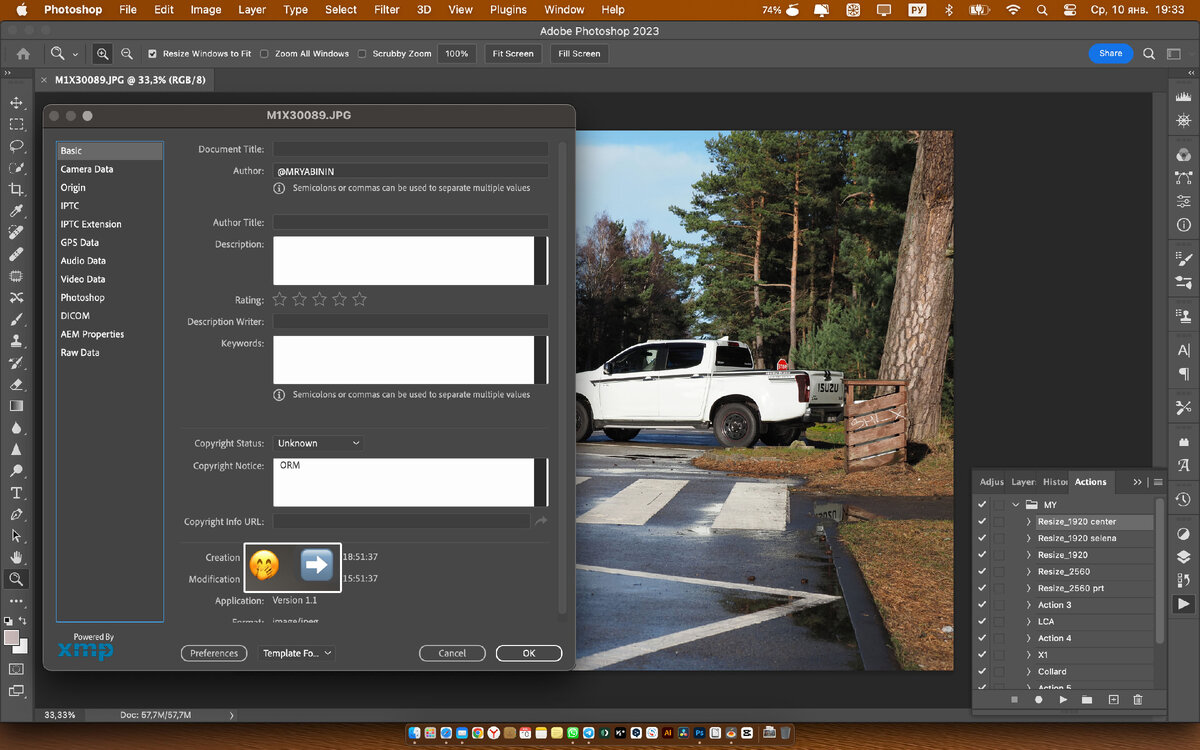Click the foreground color swatch
The height and width of the screenshot is (750, 1200).
pyautogui.click(x=12, y=637)
